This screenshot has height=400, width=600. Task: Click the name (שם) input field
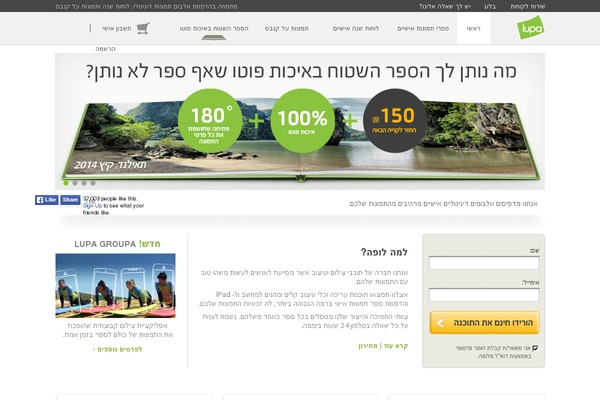click(x=484, y=263)
